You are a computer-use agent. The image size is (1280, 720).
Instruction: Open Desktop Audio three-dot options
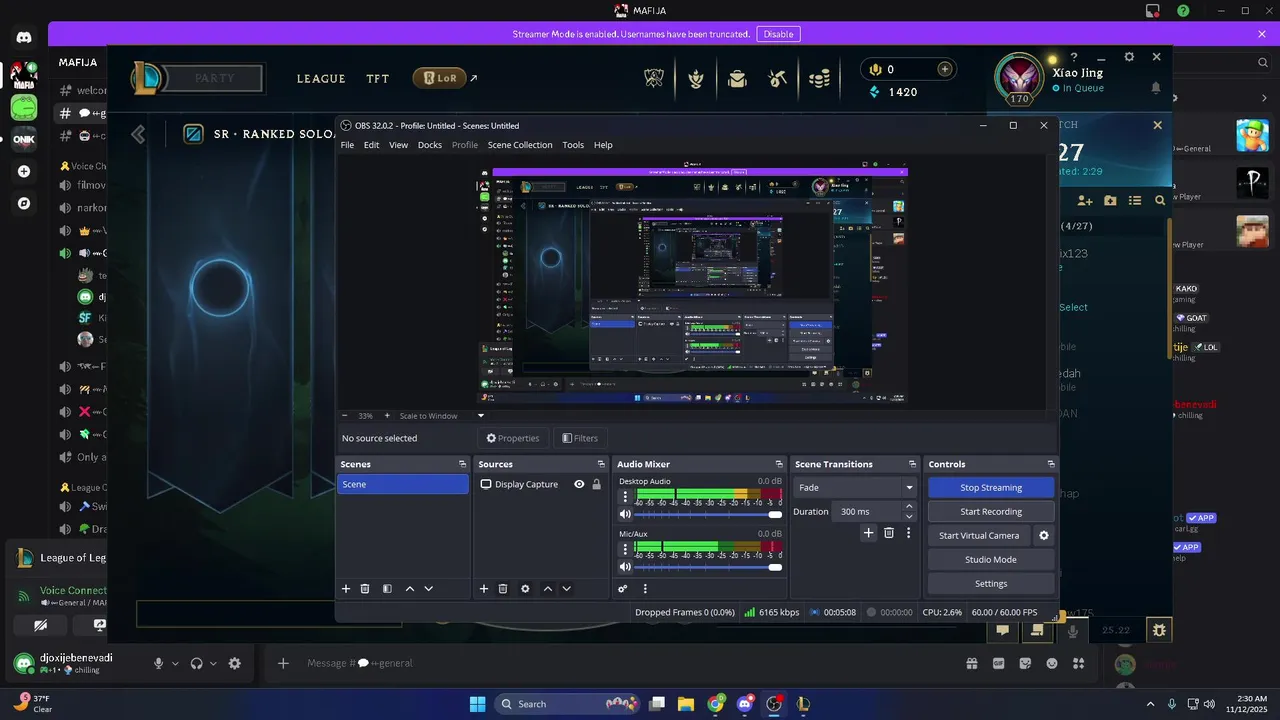point(626,496)
